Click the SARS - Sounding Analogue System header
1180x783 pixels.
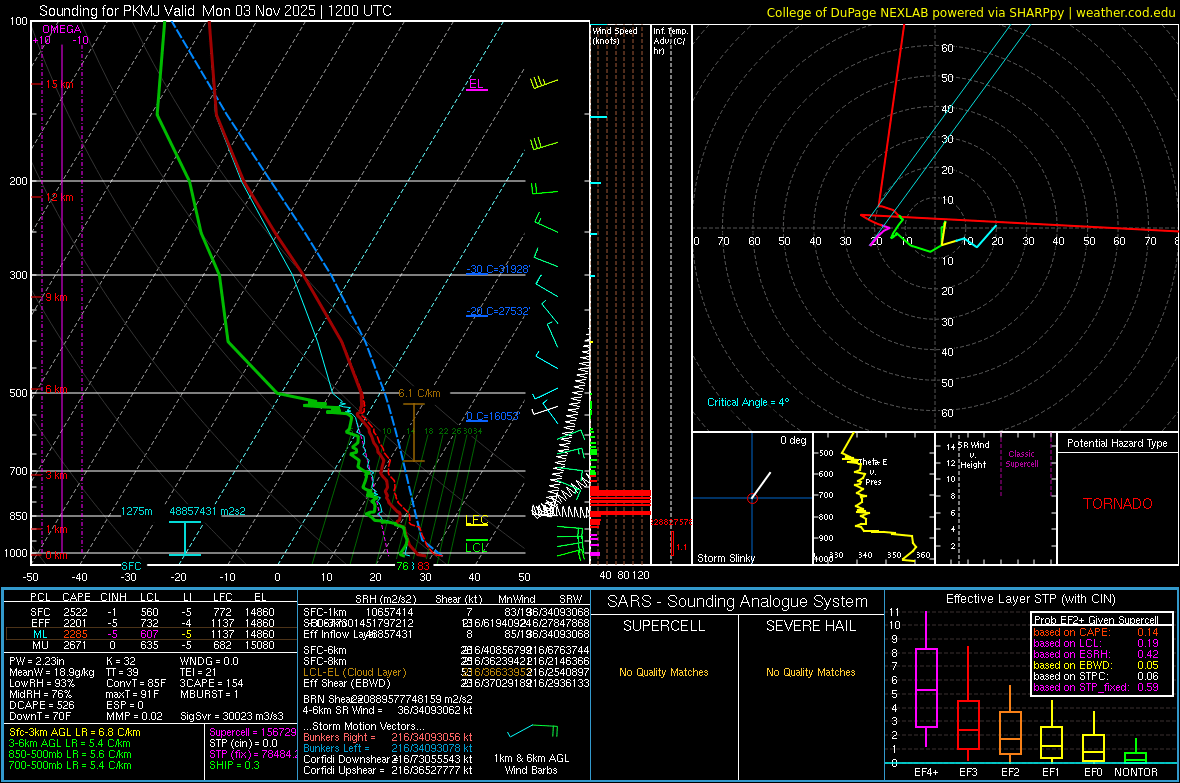coord(738,601)
